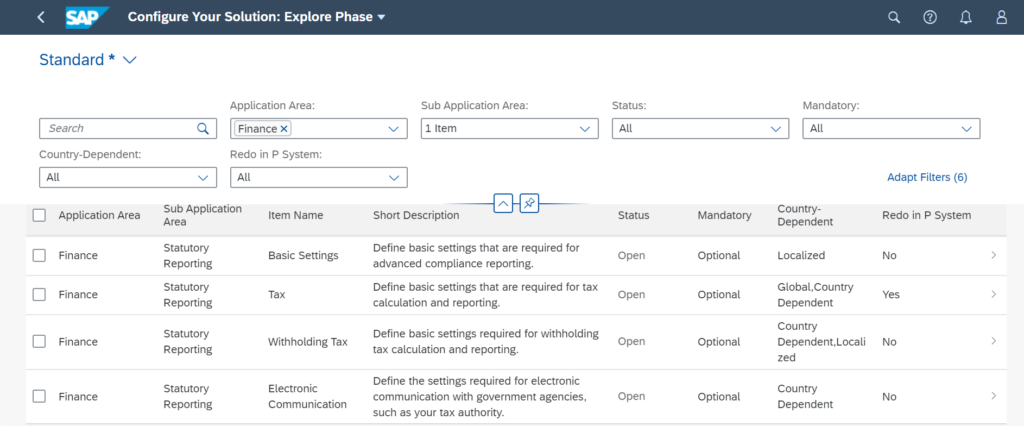The height and width of the screenshot is (426, 1024).
Task: Click the Redo in P System column header
Action: (926, 215)
